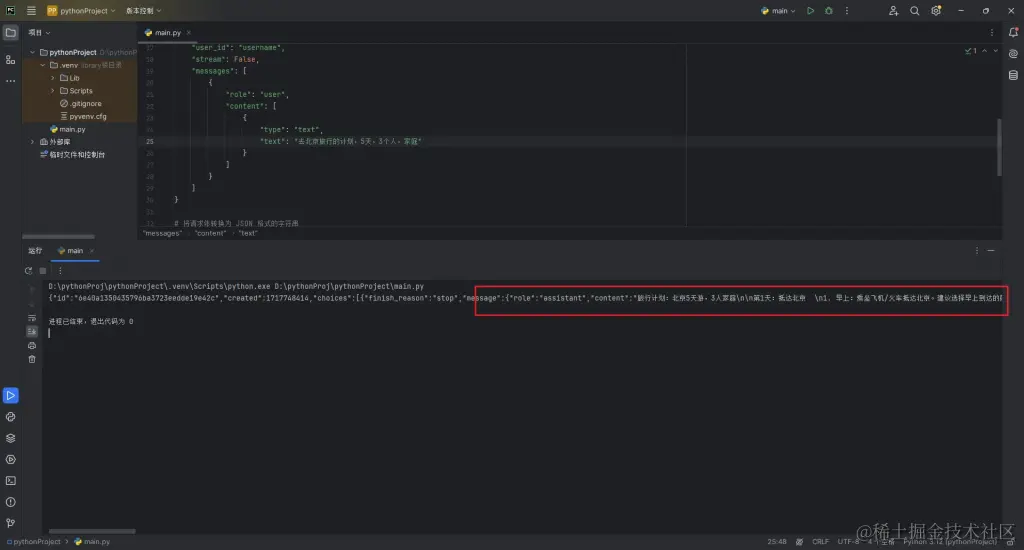Go to previous highlighted problem arrow
The height and width of the screenshot is (550, 1024).
(984, 51)
